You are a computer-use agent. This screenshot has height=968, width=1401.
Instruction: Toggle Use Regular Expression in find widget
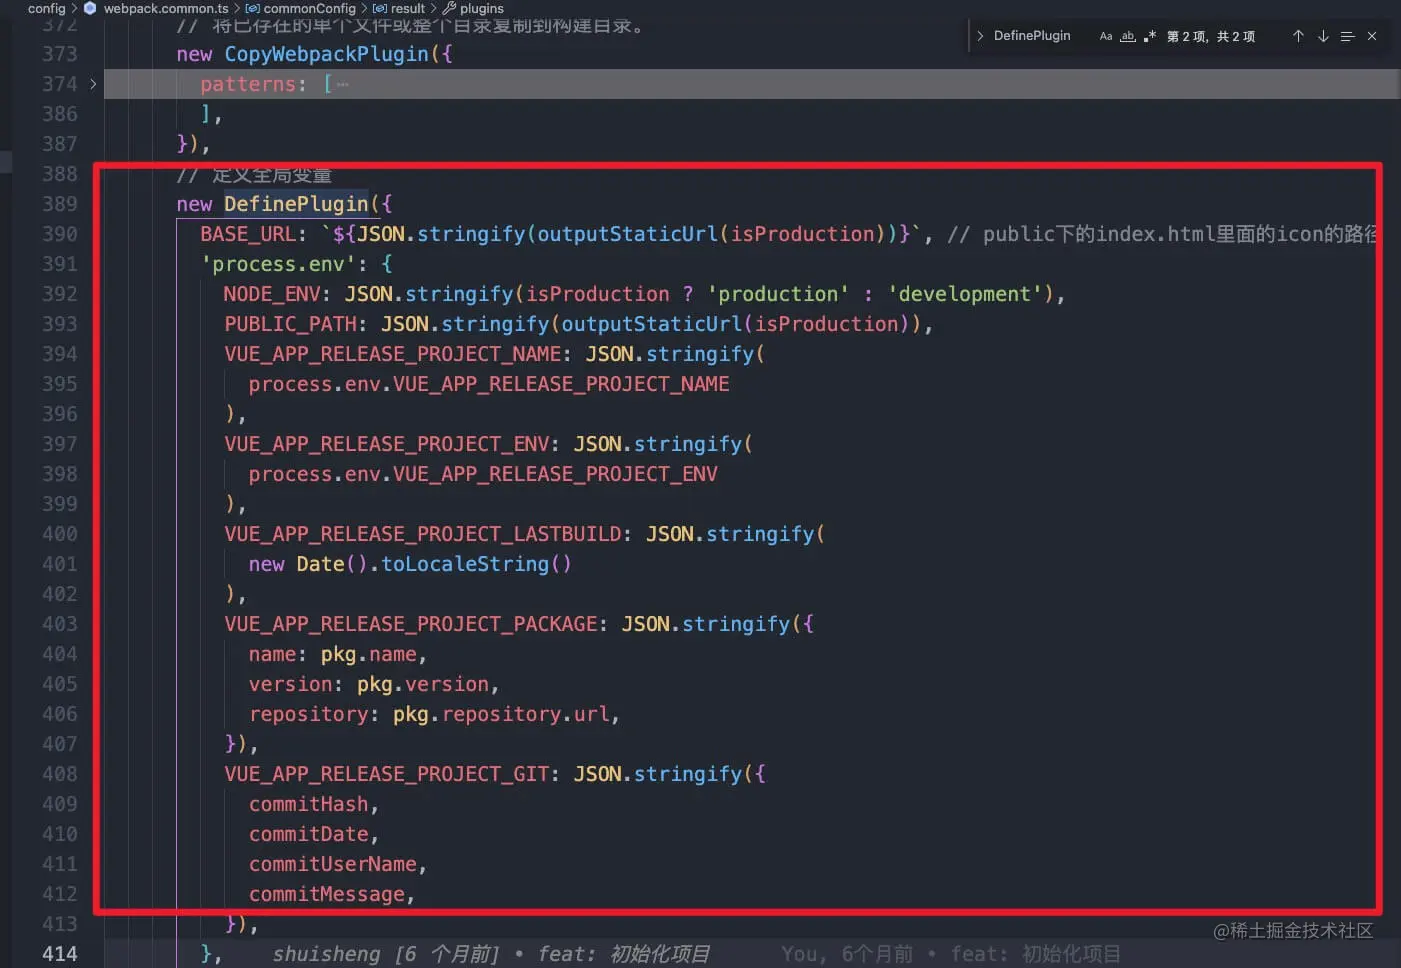coord(1150,36)
